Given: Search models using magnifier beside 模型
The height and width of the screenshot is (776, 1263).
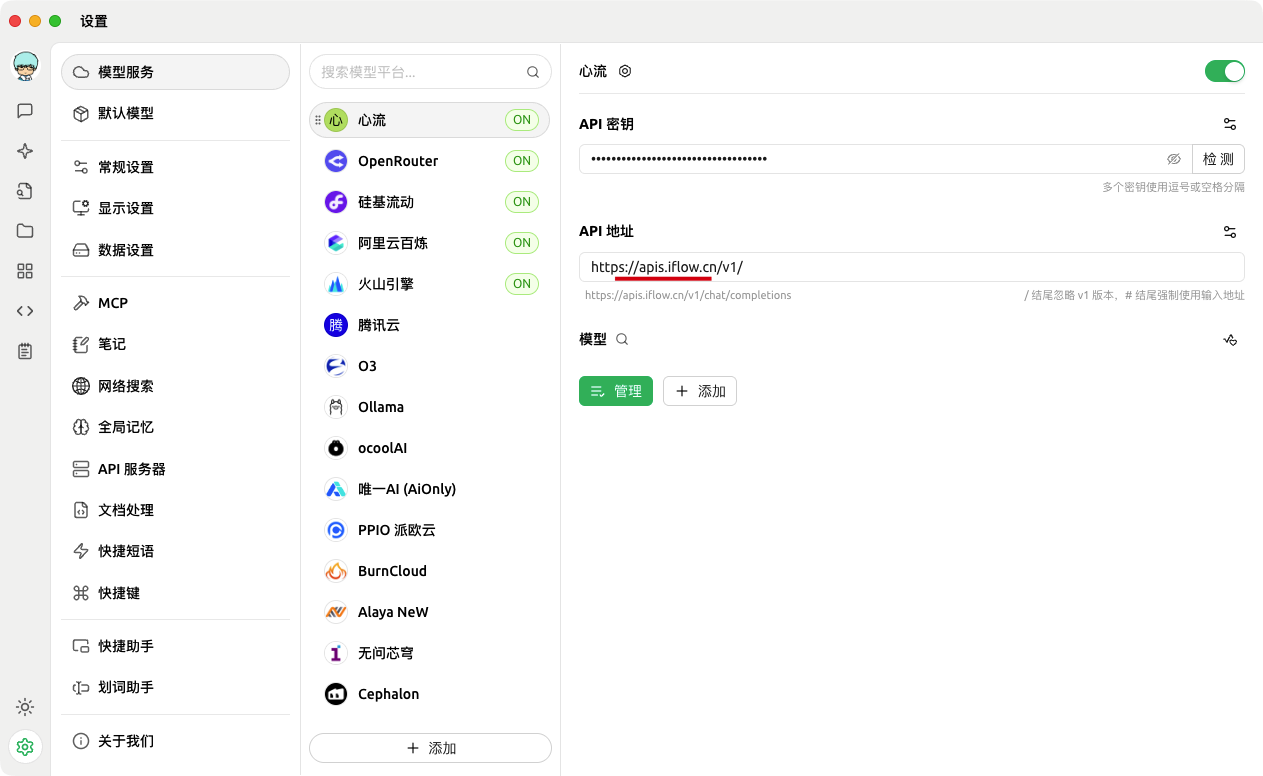Looking at the screenshot, I should pos(622,339).
